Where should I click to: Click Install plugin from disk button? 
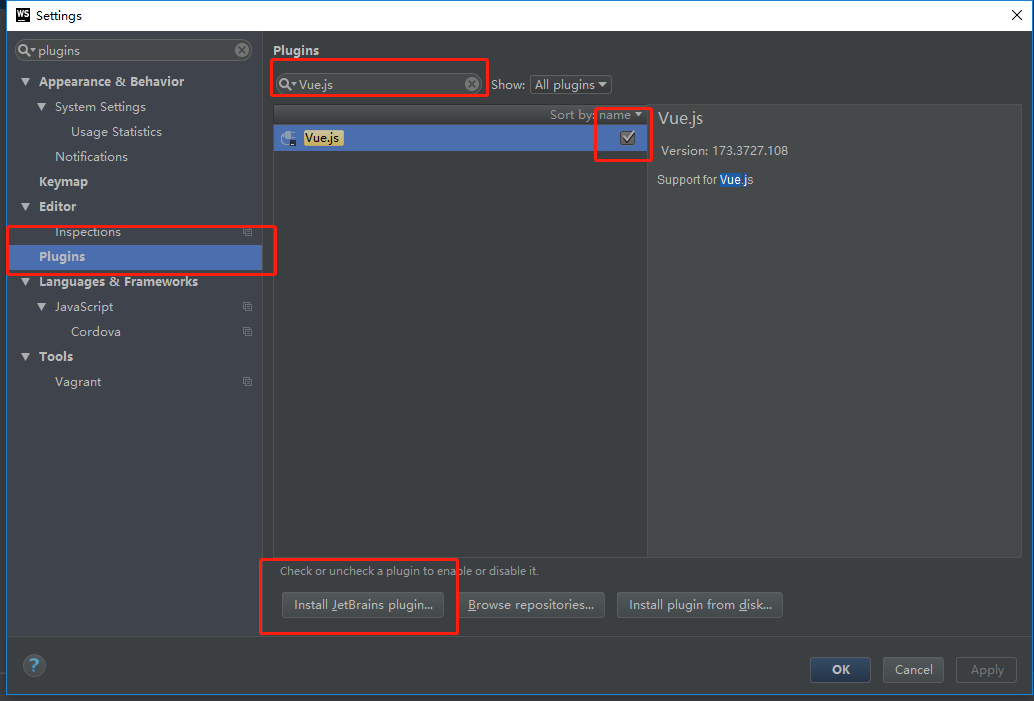pos(700,605)
